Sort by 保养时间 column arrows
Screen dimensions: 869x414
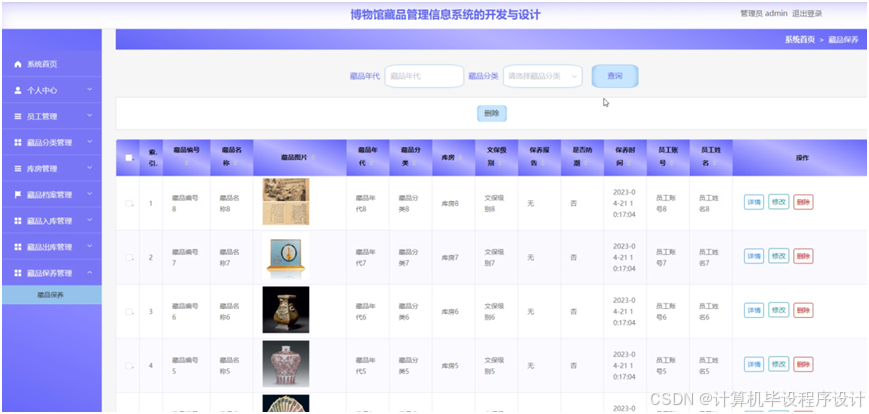tap(628, 163)
